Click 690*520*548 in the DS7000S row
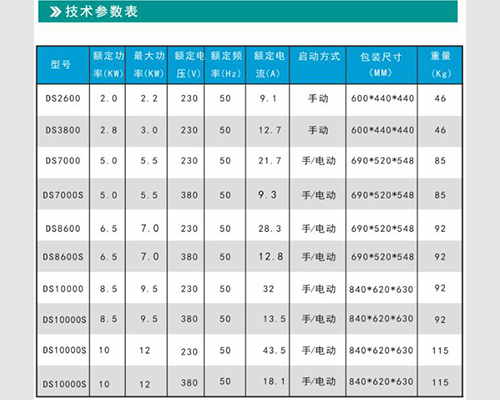This screenshot has height=400, width=500. pyautogui.click(x=382, y=195)
